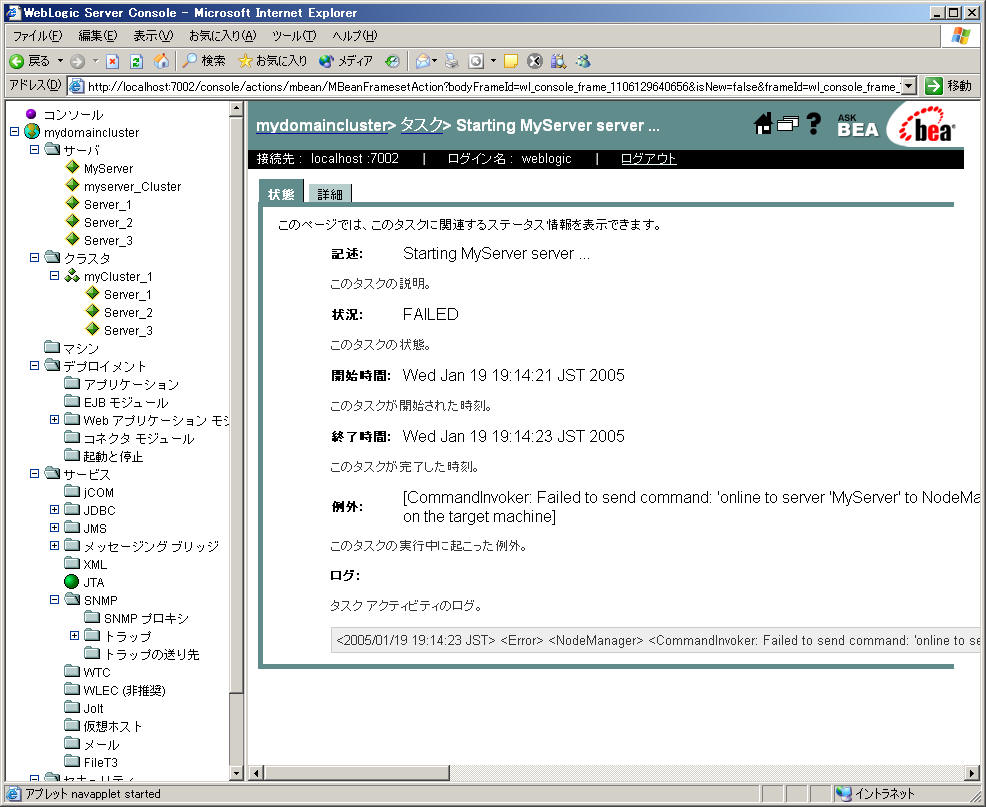This screenshot has width=986, height=807.
Task: Click the IE Refresh toolbar icon
Action: tap(136, 61)
